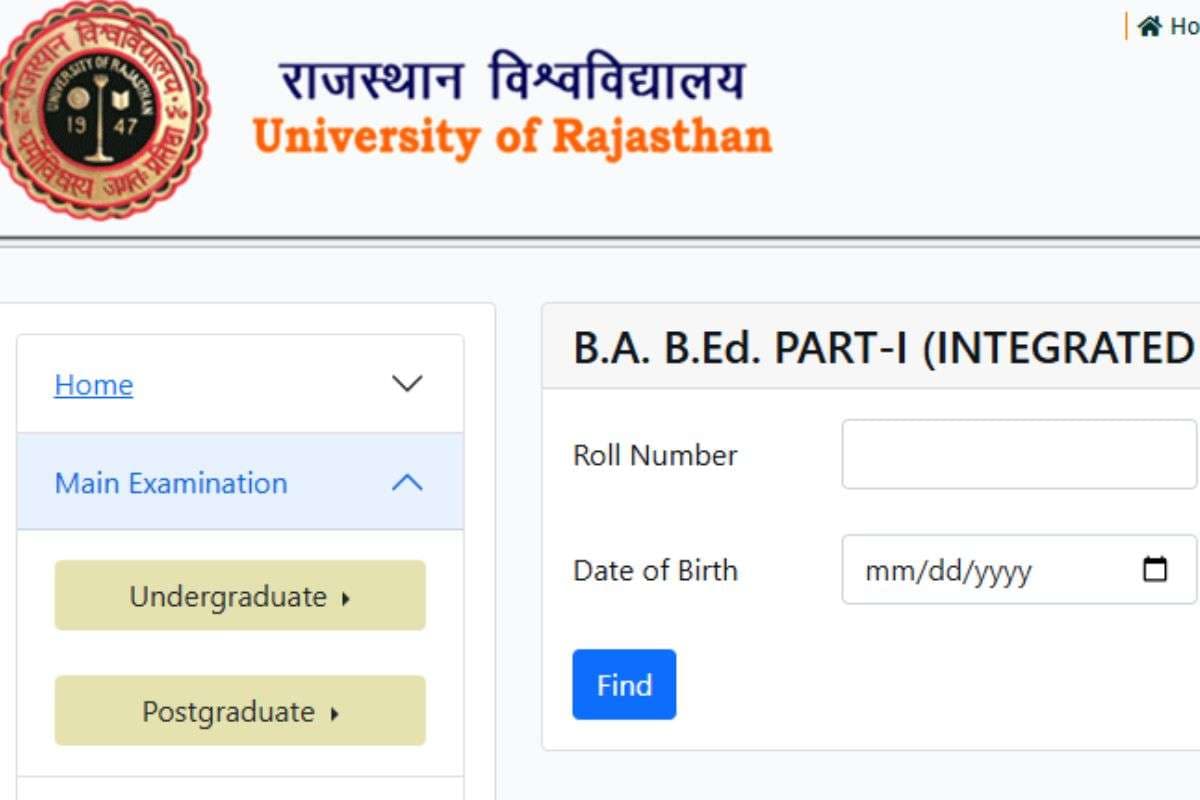Click the home icon in the top navigation
The width and height of the screenshot is (1200, 800).
coord(1148,27)
